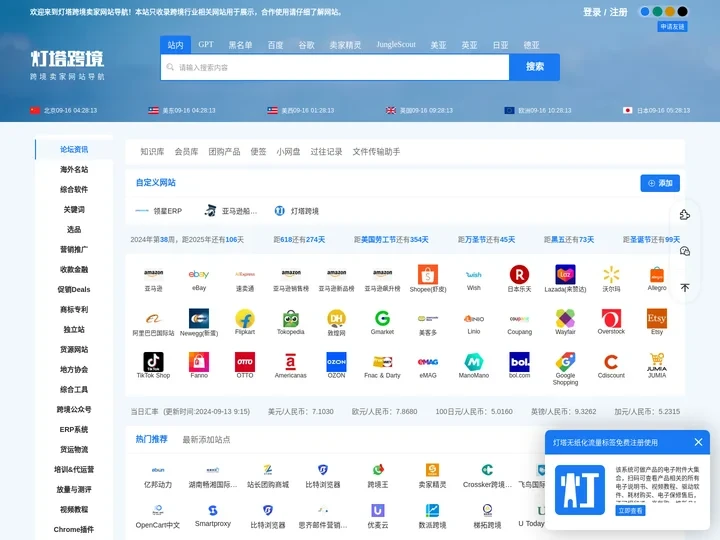The height and width of the screenshot is (540, 720).
Task: Click the 注册 register link
Action: coord(619,12)
